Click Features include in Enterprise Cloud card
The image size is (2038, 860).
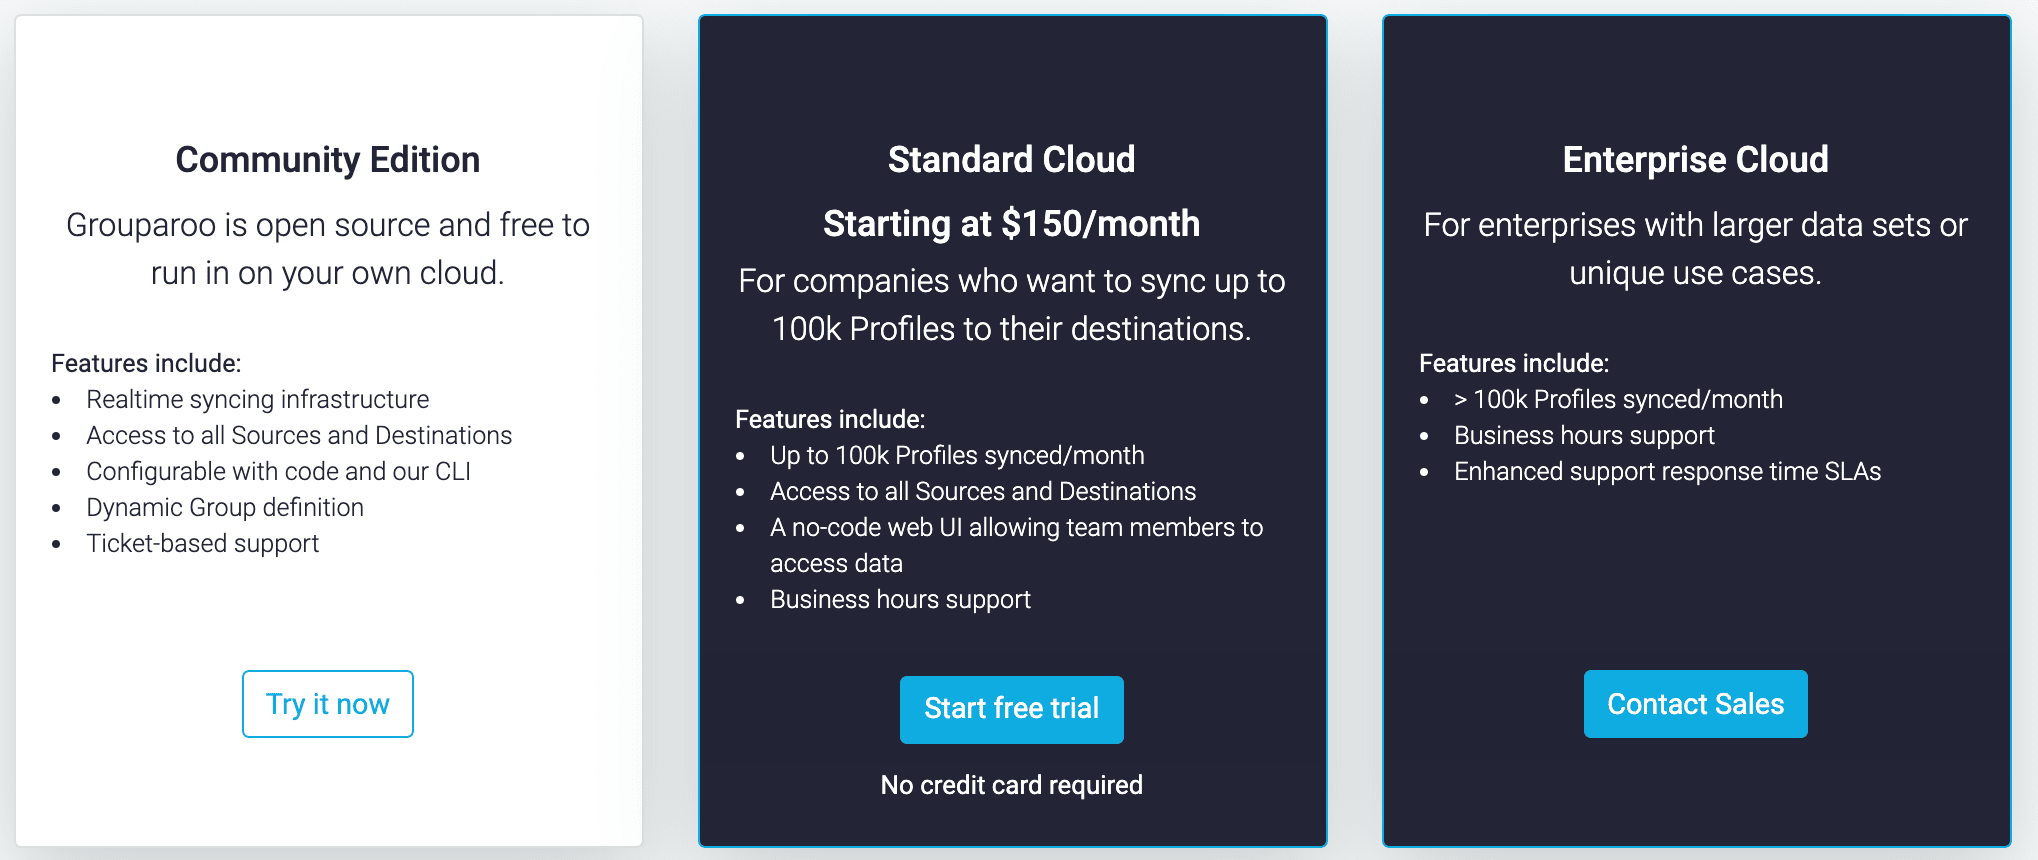1514,363
